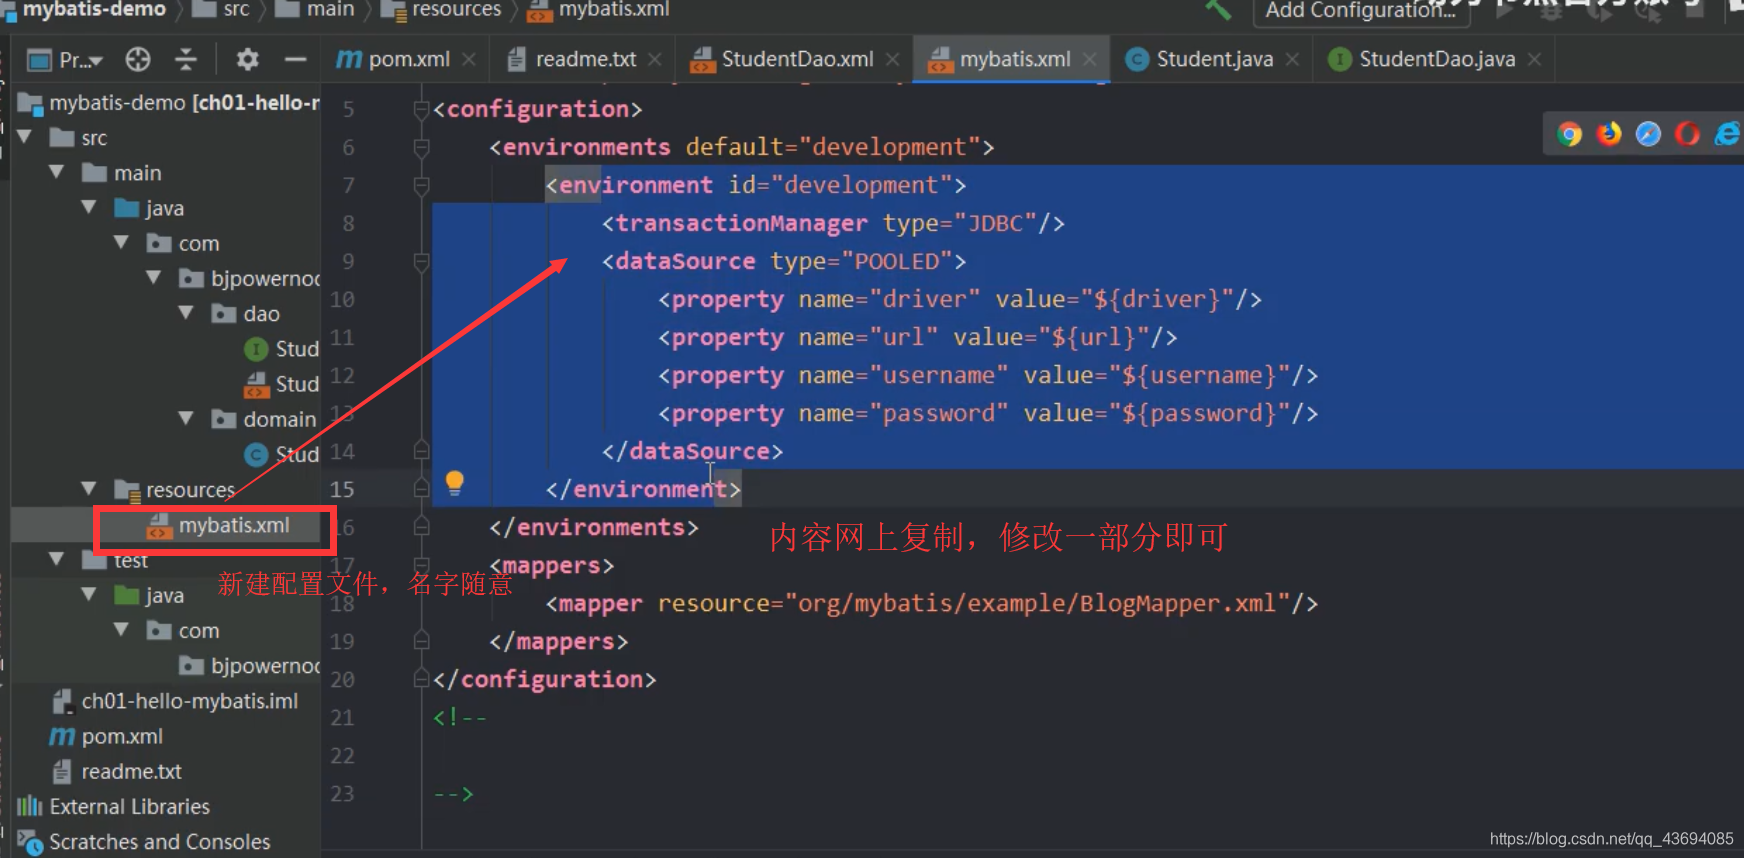Select ch01-hello-mybatis.iml file in tree
Image resolution: width=1744 pixels, height=858 pixels.
(175, 701)
